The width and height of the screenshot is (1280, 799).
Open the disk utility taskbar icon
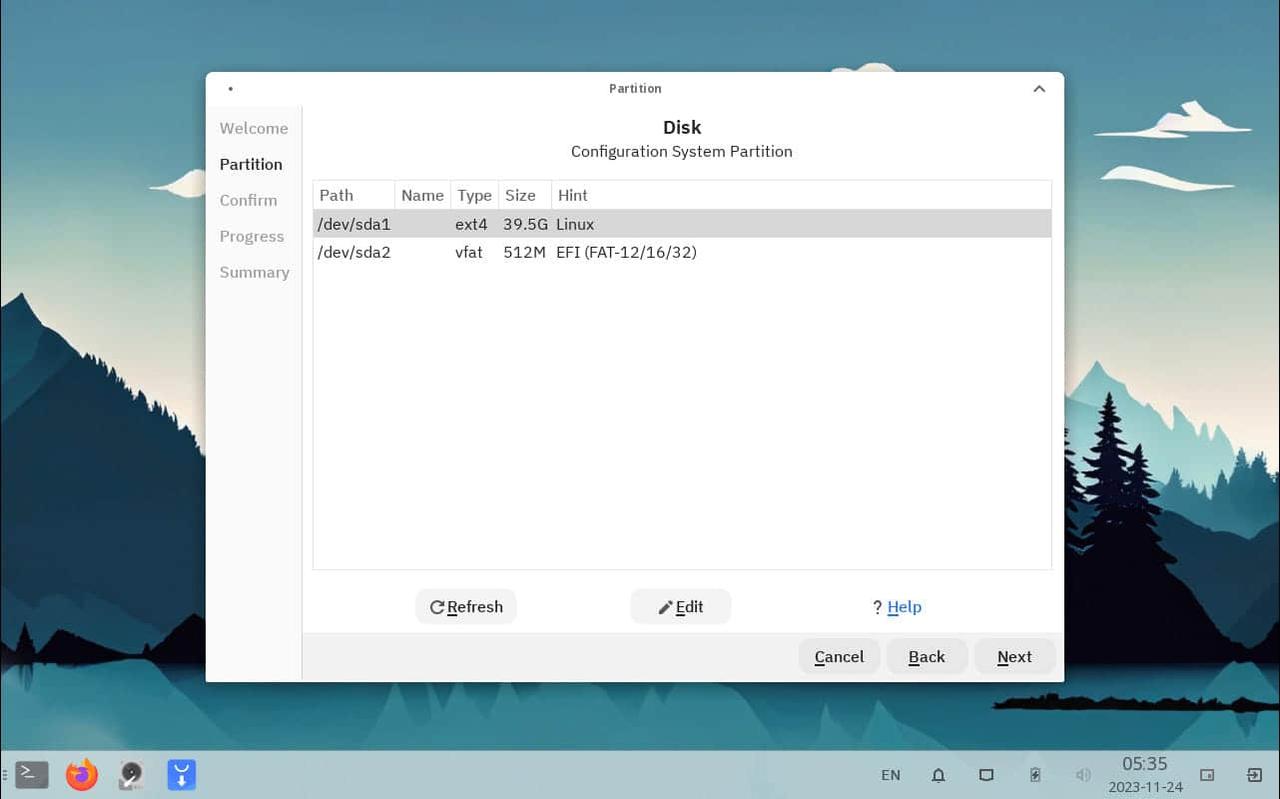(131, 775)
